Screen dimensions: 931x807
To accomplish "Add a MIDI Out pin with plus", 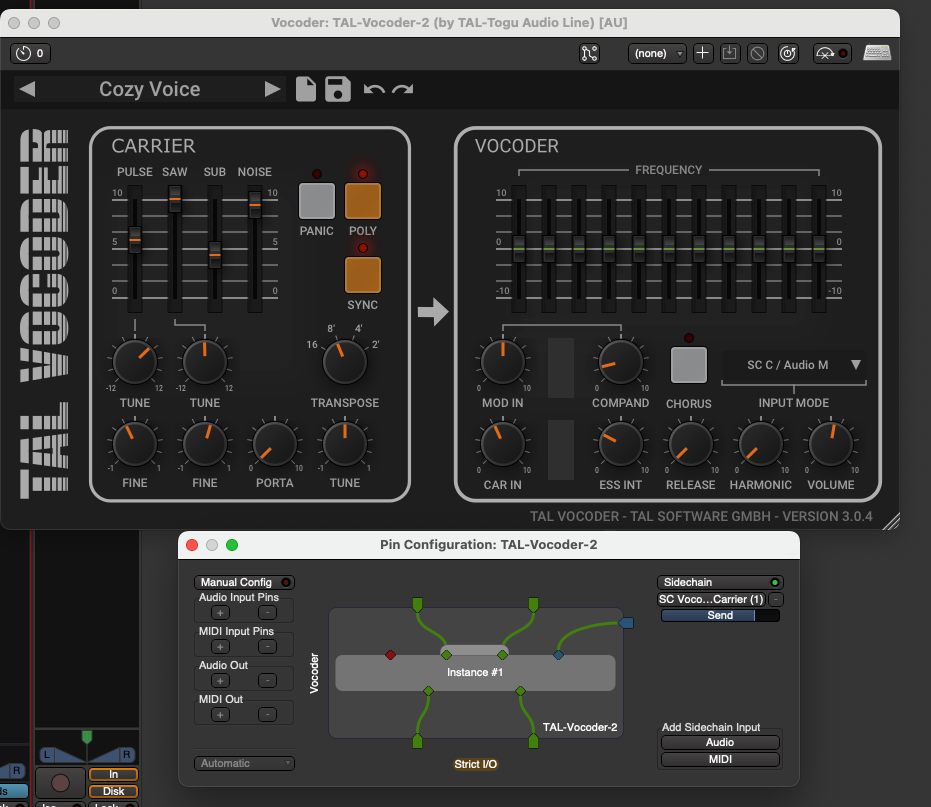I will [x=220, y=715].
